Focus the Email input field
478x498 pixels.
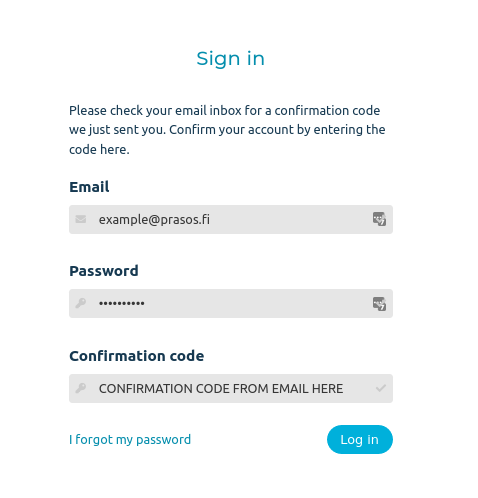tap(231, 219)
